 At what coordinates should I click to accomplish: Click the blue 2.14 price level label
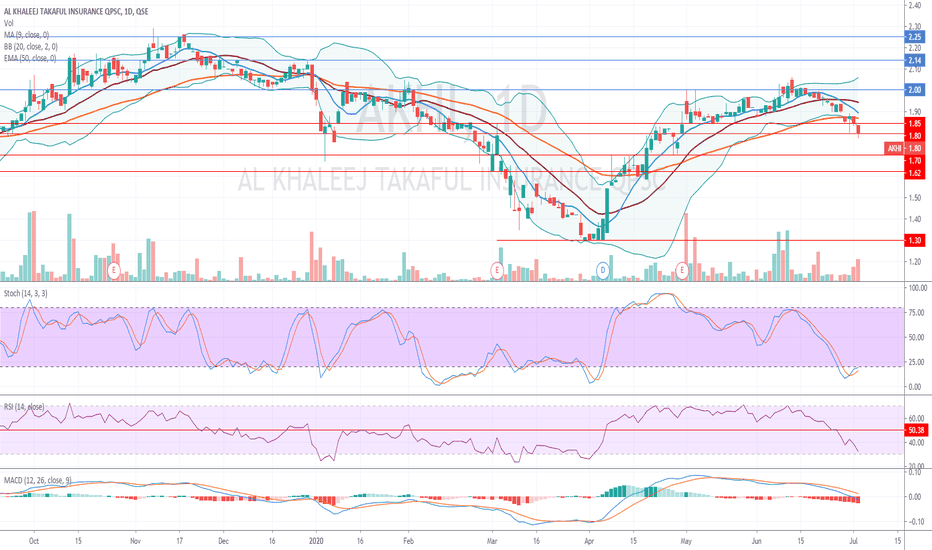tap(914, 61)
